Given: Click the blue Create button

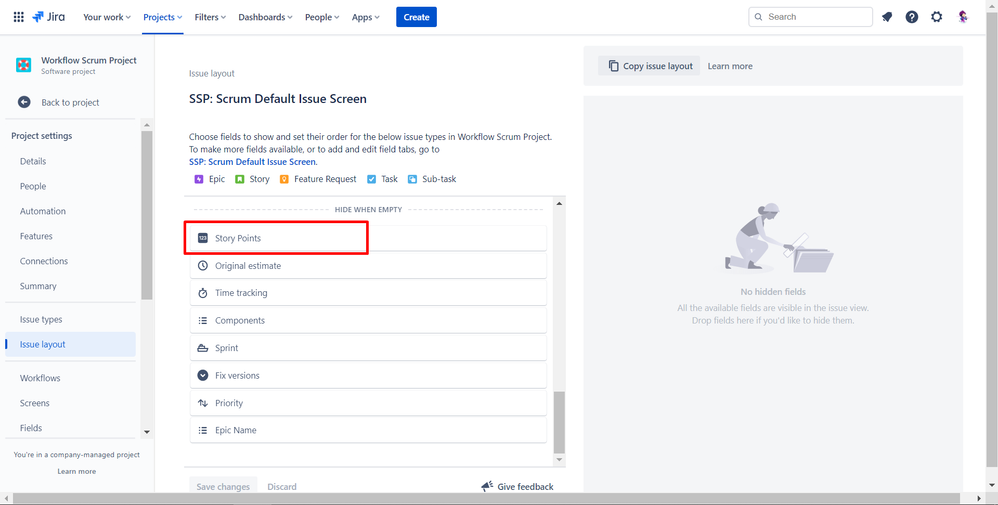Looking at the screenshot, I should [x=416, y=17].
